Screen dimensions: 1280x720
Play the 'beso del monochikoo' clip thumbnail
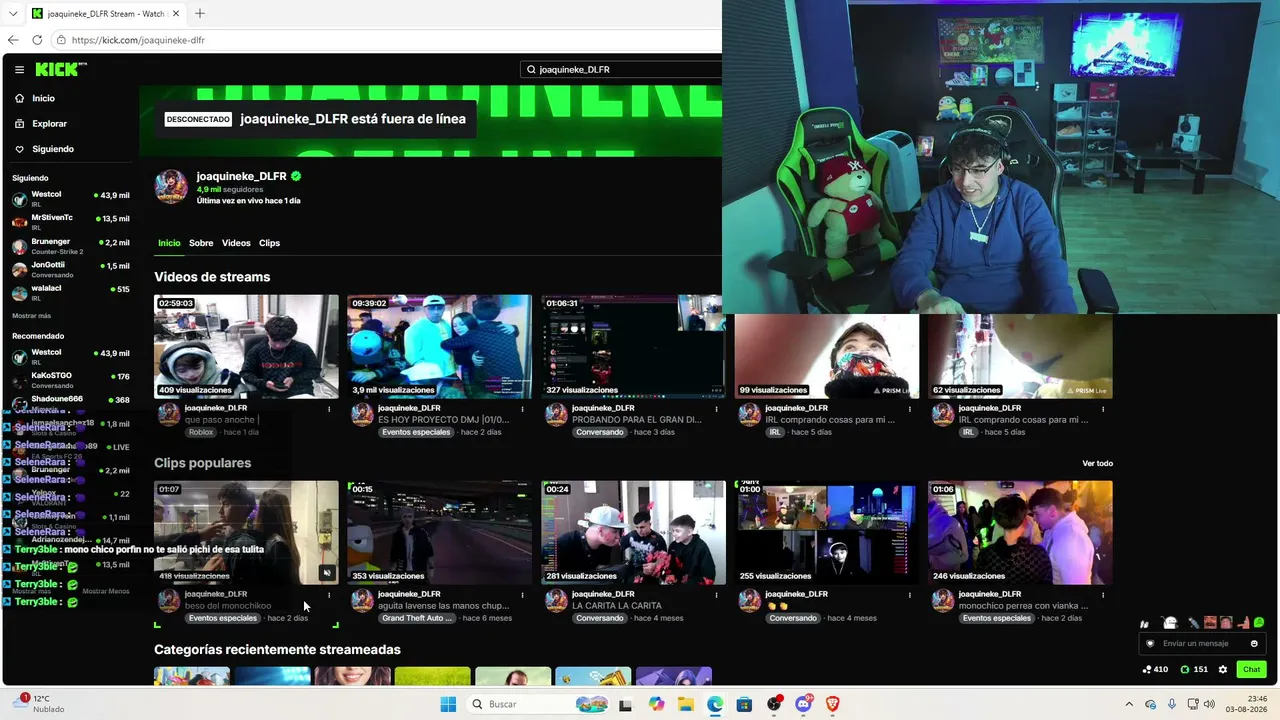246,532
